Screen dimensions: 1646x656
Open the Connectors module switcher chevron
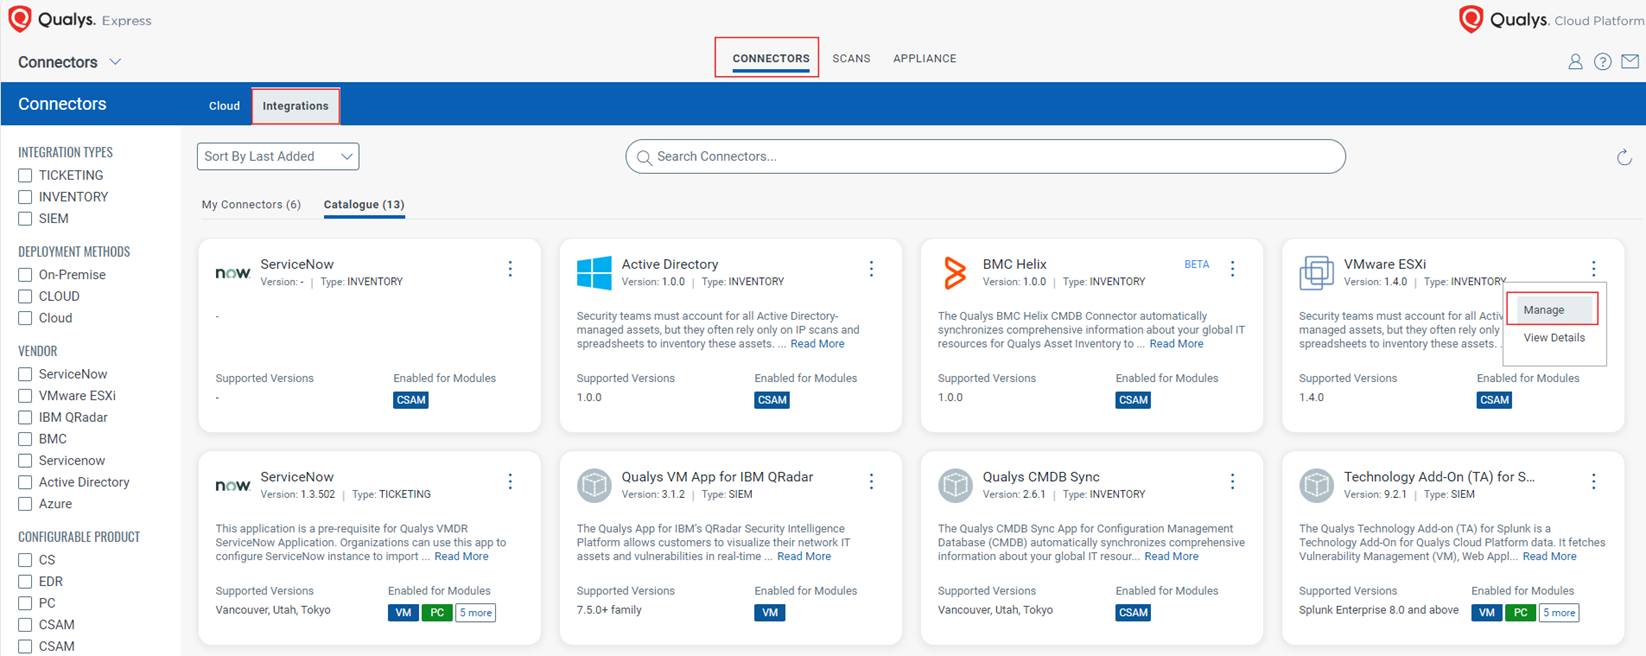coord(115,62)
